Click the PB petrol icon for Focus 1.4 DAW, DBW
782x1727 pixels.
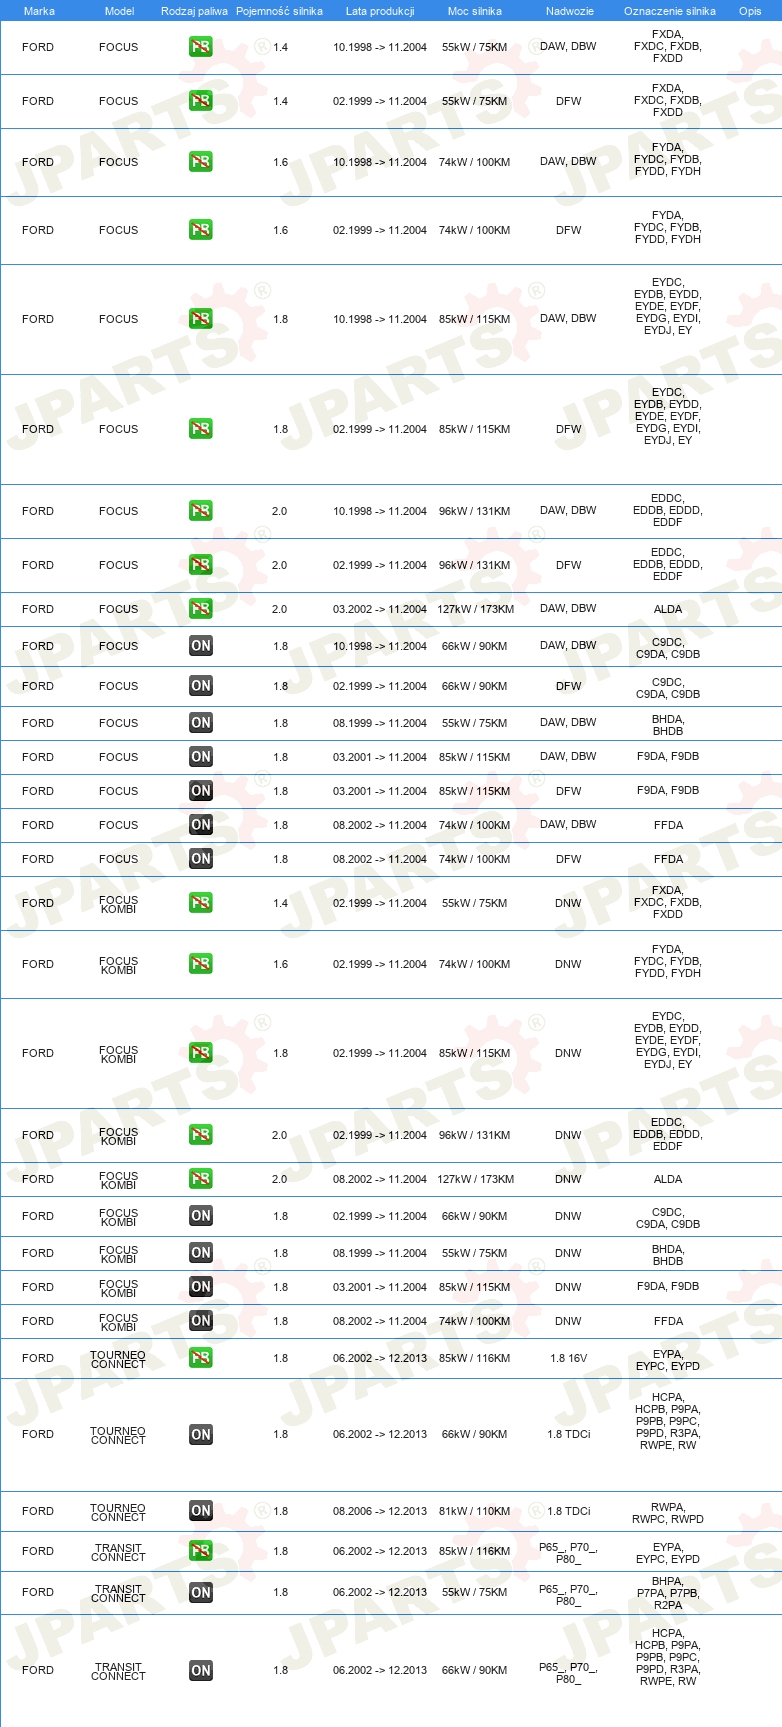coord(201,47)
